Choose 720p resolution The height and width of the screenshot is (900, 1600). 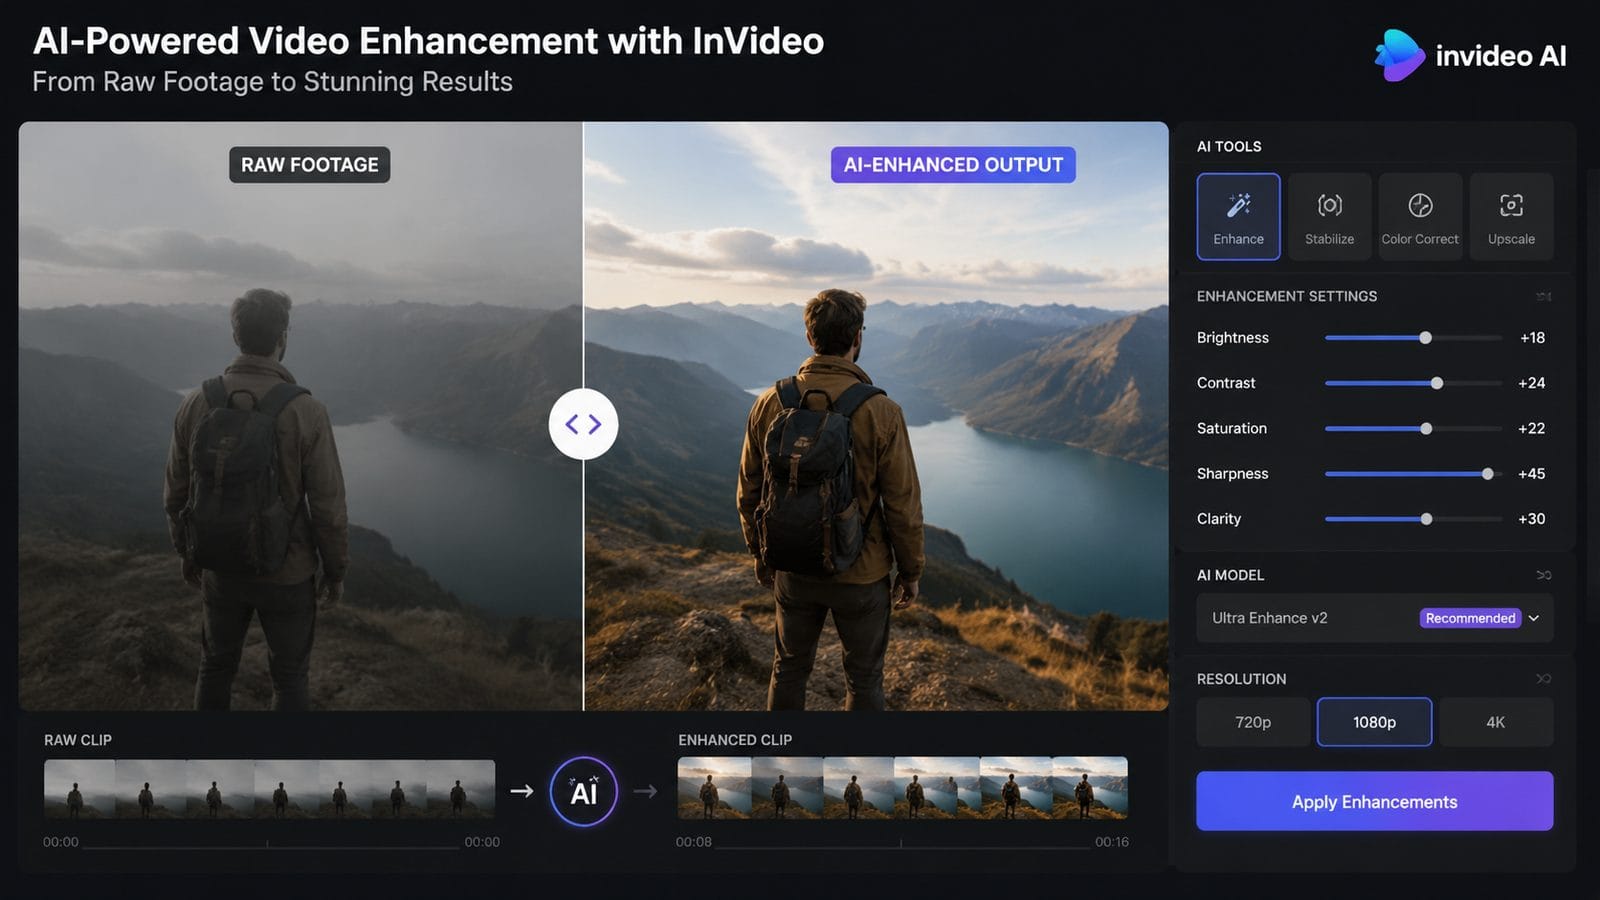1253,722
